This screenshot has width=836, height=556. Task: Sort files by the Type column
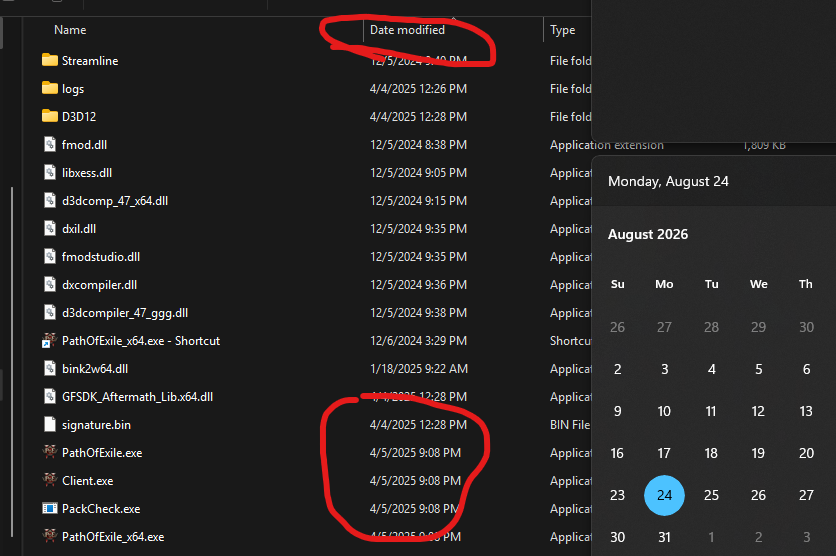[x=562, y=30]
